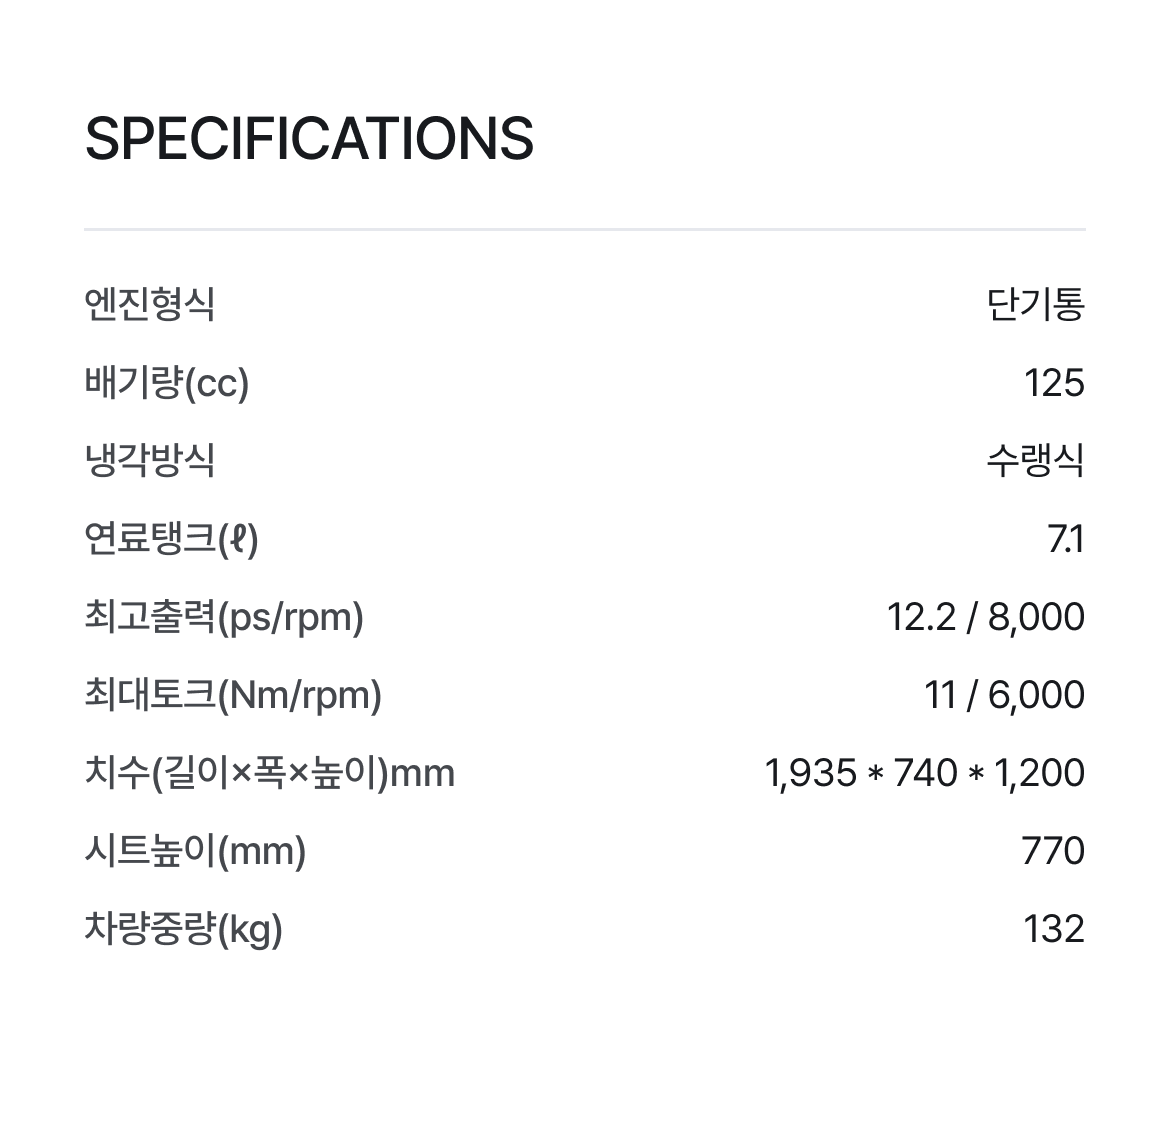Click the 시트높이(mm) label

coord(195,851)
